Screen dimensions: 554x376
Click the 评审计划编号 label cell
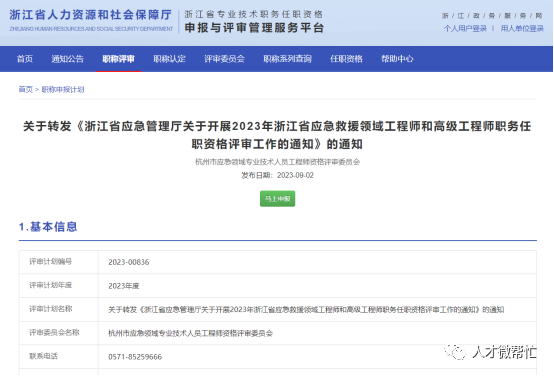tap(59, 262)
